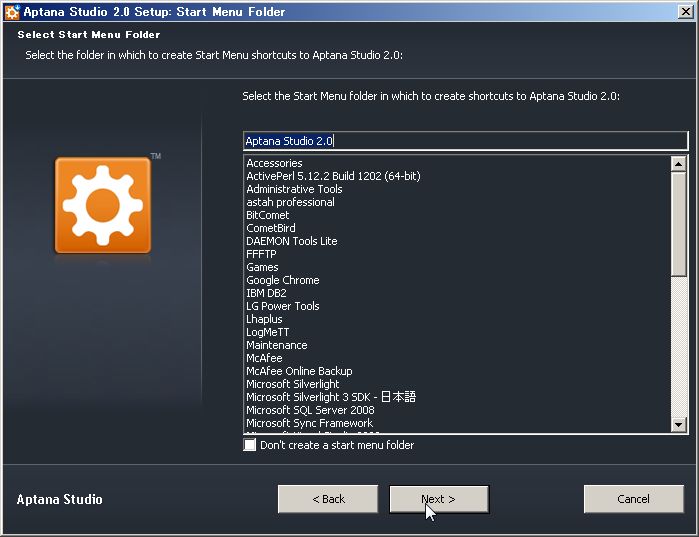Enable "Don't create a start menu folder" checkbox
The width and height of the screenshot is (699, 537).
point(250,445)
